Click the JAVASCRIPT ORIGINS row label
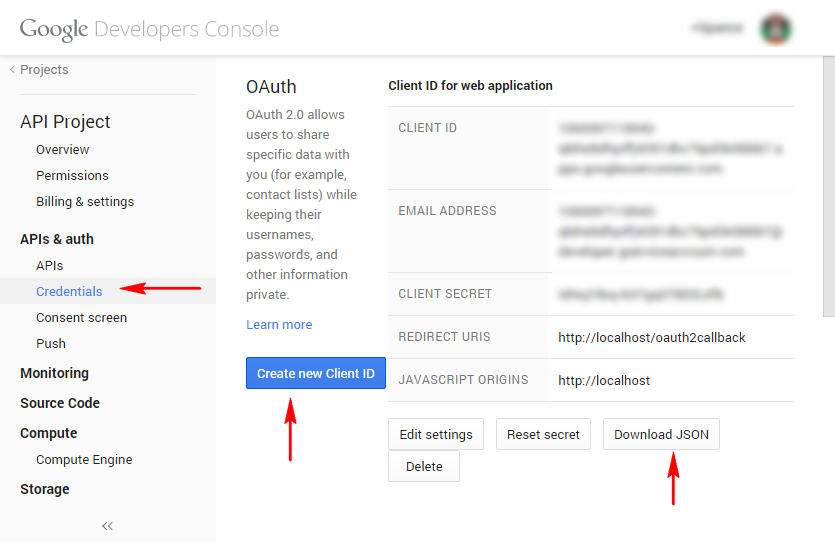 pos(463,380)
